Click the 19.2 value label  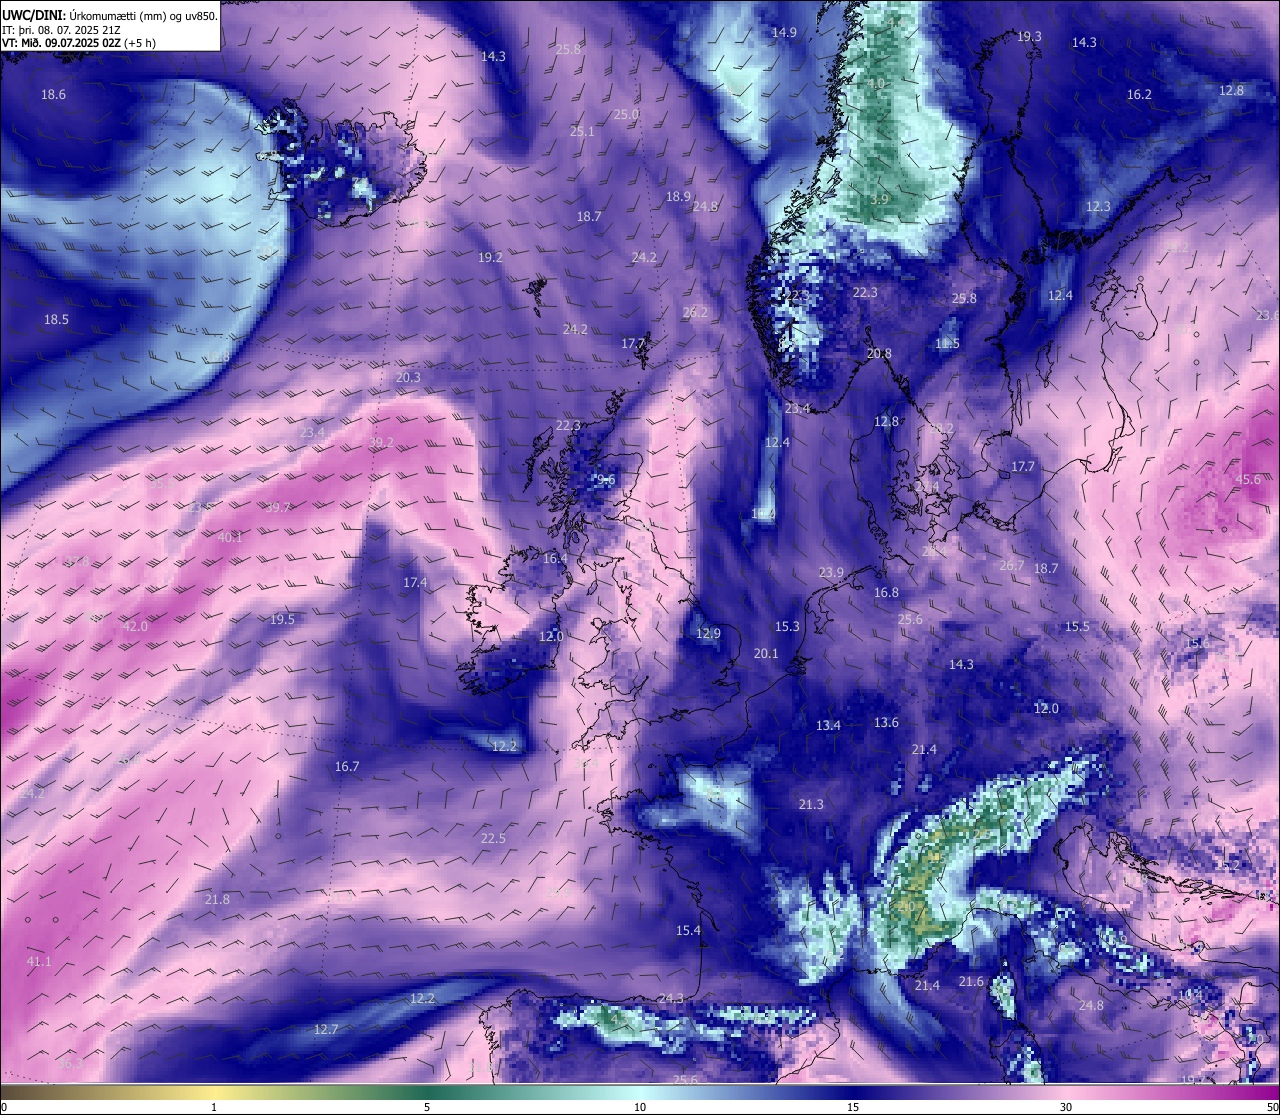pyautogui.click(x=490, y=258)
